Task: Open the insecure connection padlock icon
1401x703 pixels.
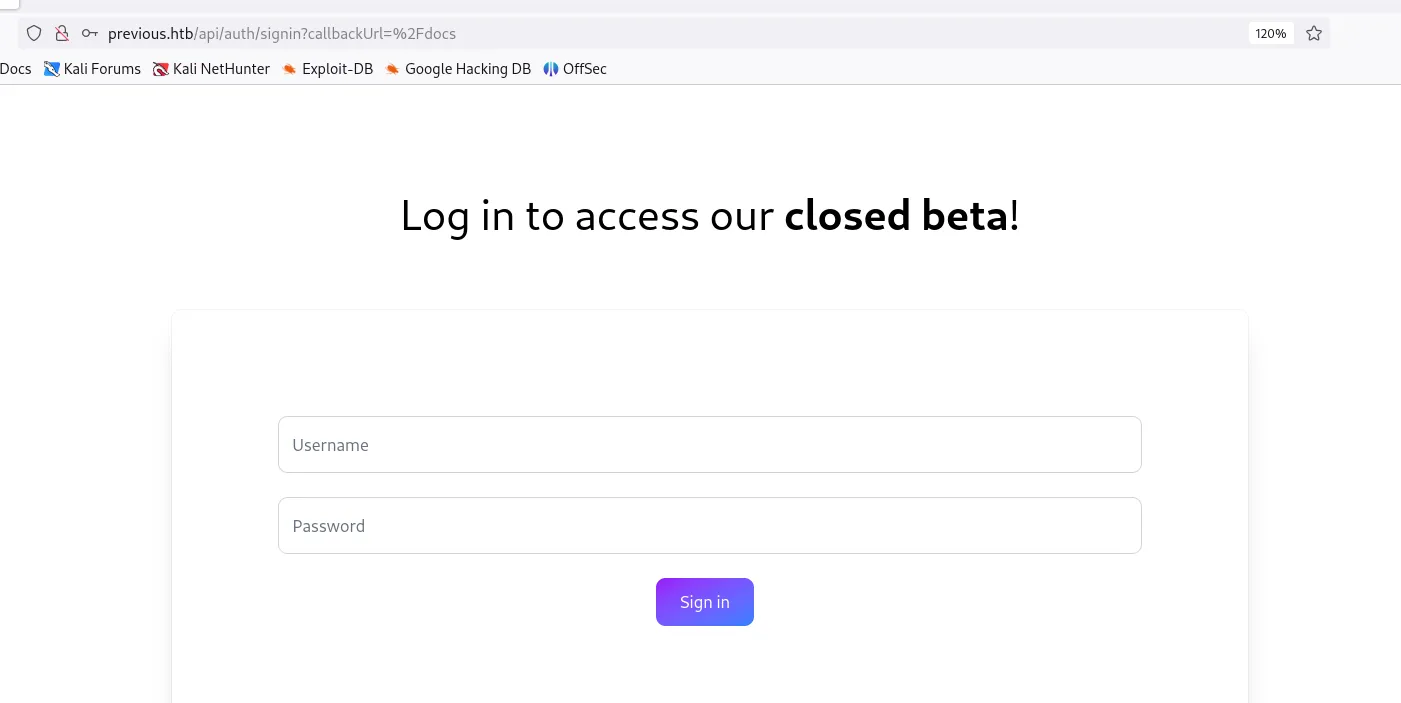Action: [x=62, y=34]
